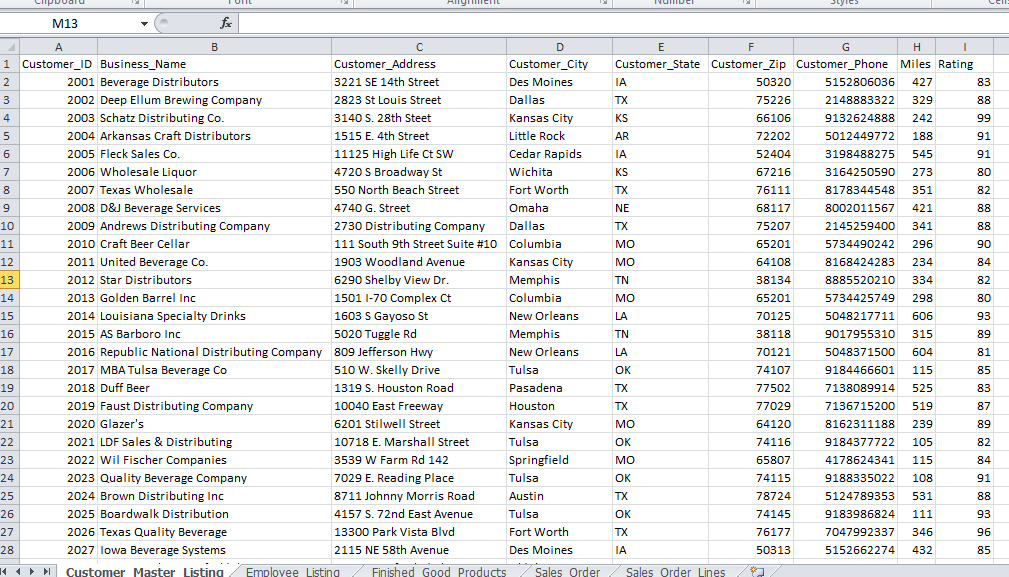Select column G header
Viewport: 1009px width, 577px height.
[x=846, y=47]
